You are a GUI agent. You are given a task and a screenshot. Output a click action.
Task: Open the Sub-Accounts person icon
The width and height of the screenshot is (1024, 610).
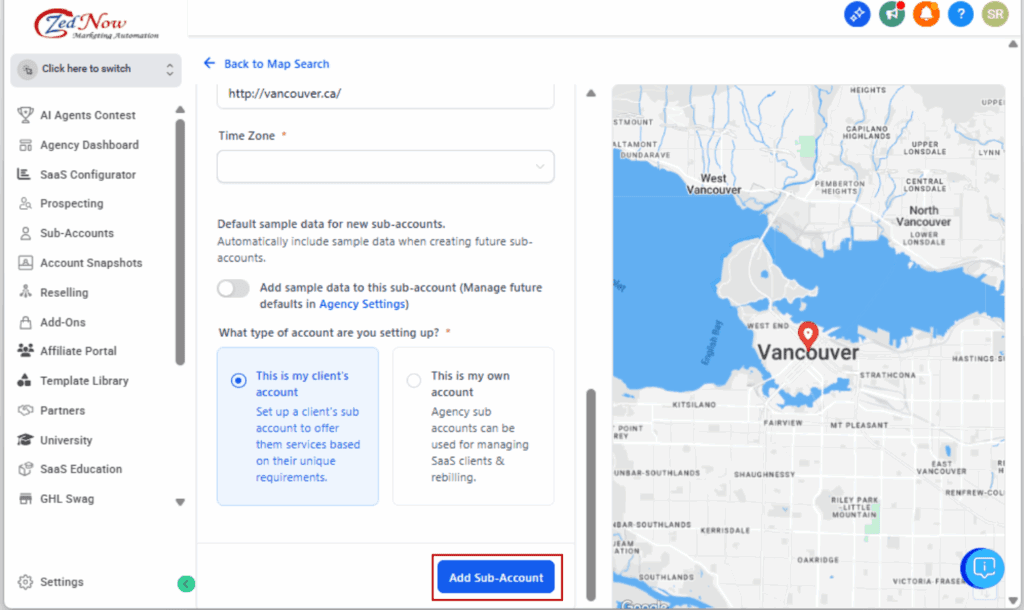tap(25, 233)
